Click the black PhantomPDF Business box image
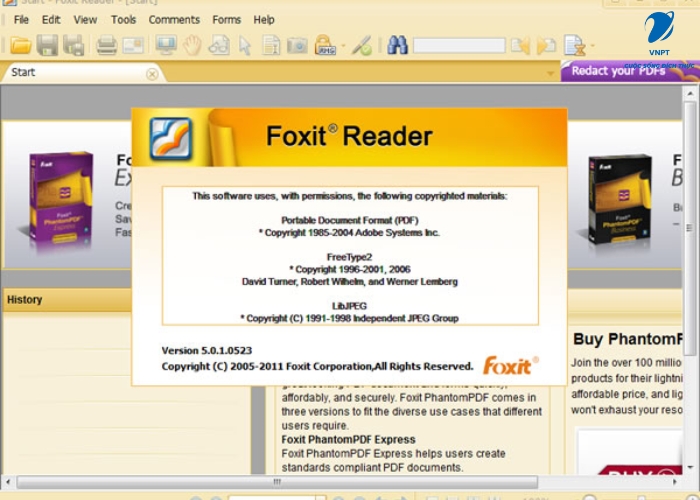This screenshot has height=500, width=700. 620,201
